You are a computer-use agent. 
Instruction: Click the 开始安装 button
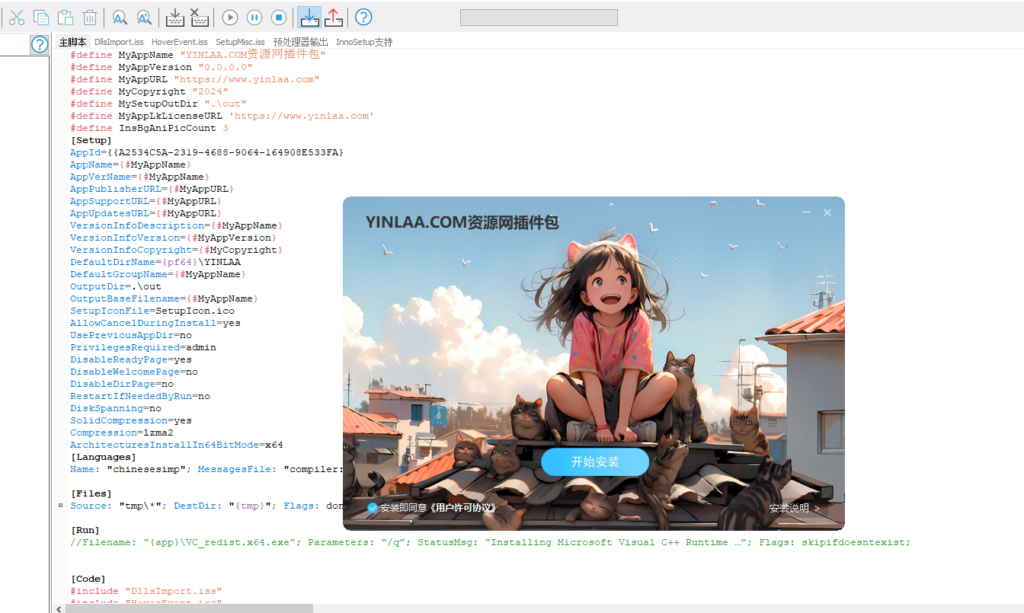(595, 462)
